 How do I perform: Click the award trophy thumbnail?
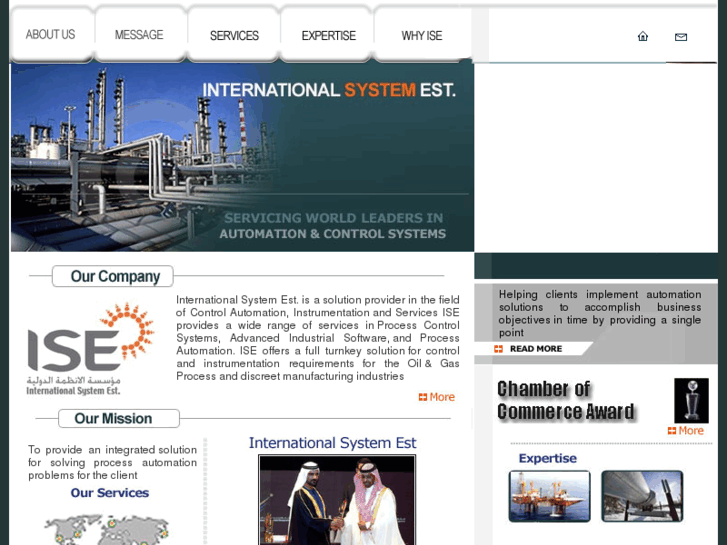(x=691, y=400)
